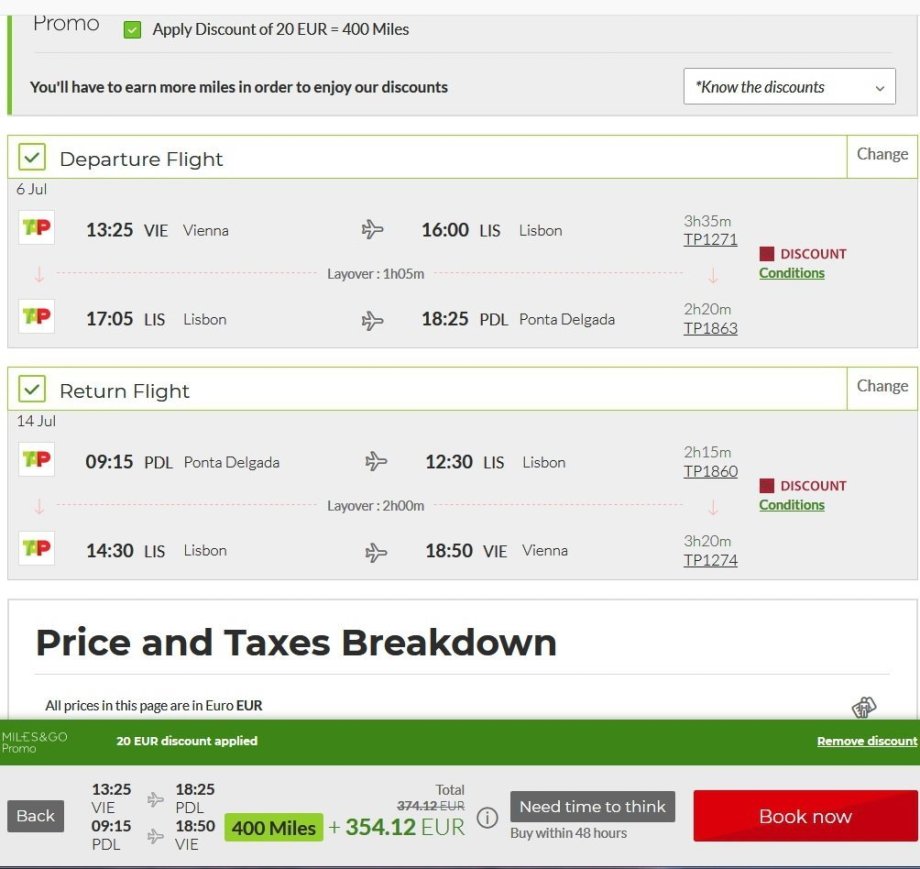Viewport: 920px width, 869px height.
Task: Uncheck Apply Discount of 20 EUR checkbox
Action: [x=132, y=30]
